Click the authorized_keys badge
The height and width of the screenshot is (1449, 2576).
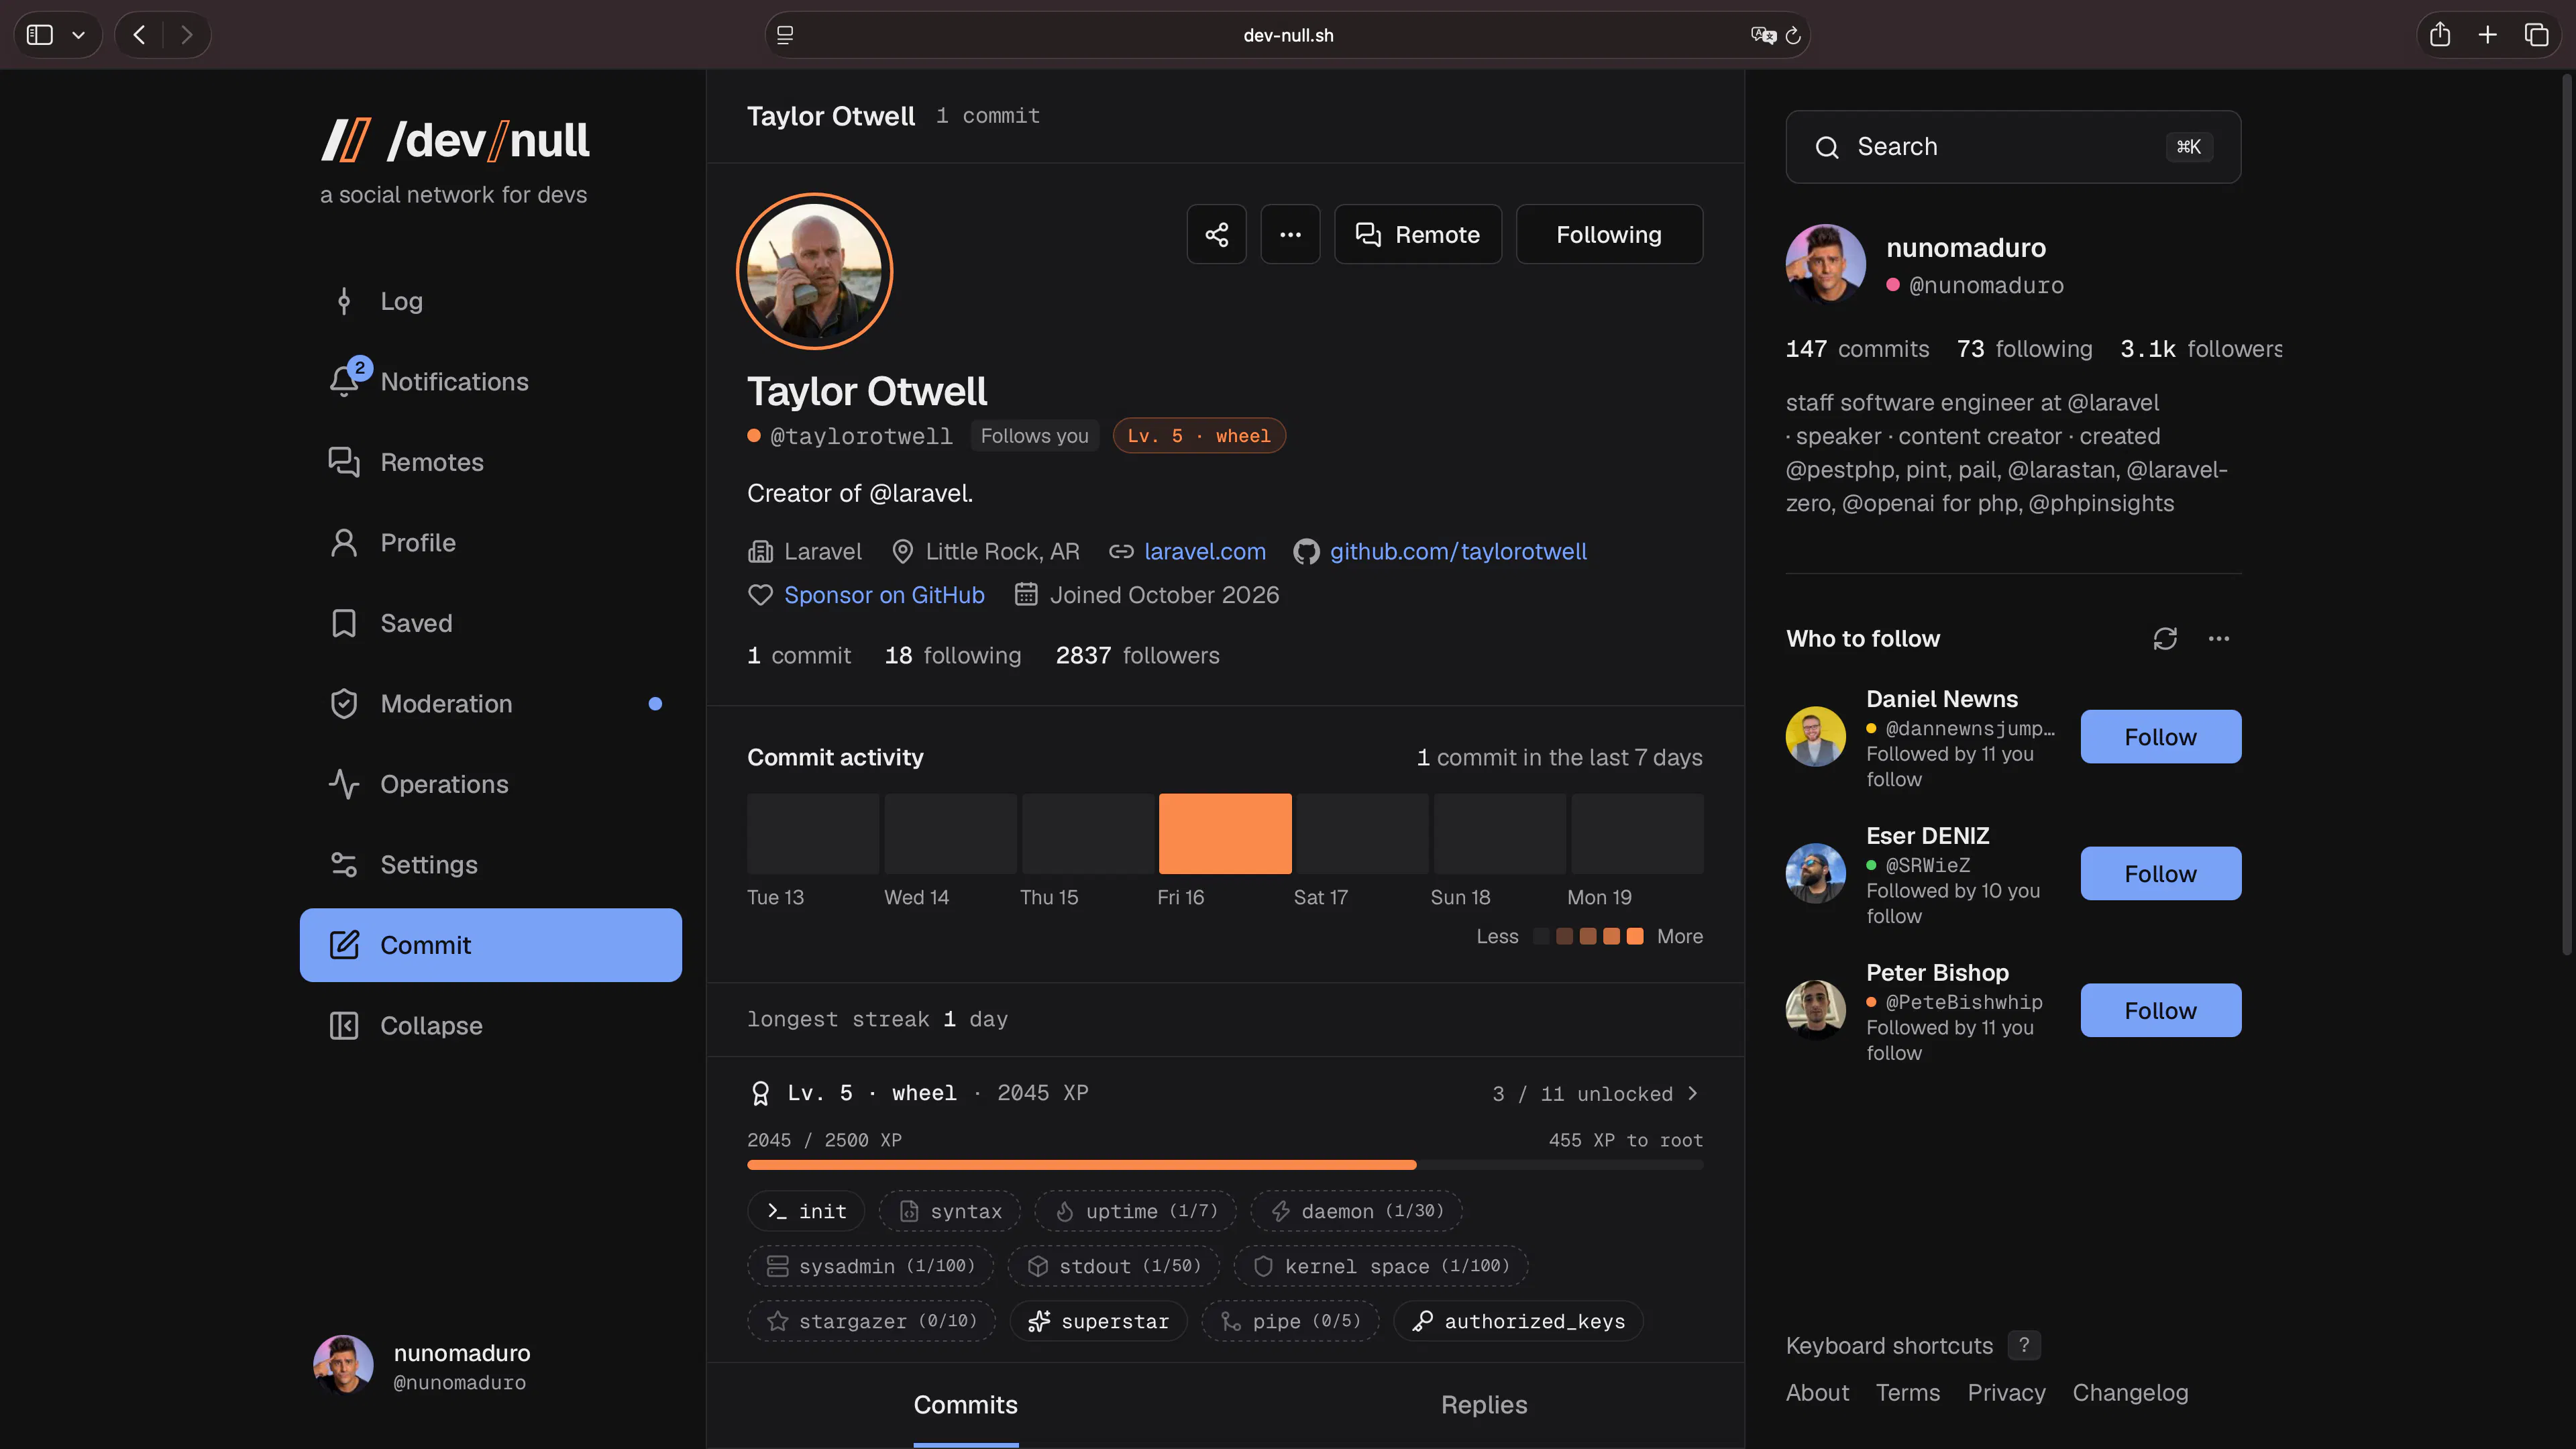[x=1518, y=1321]
